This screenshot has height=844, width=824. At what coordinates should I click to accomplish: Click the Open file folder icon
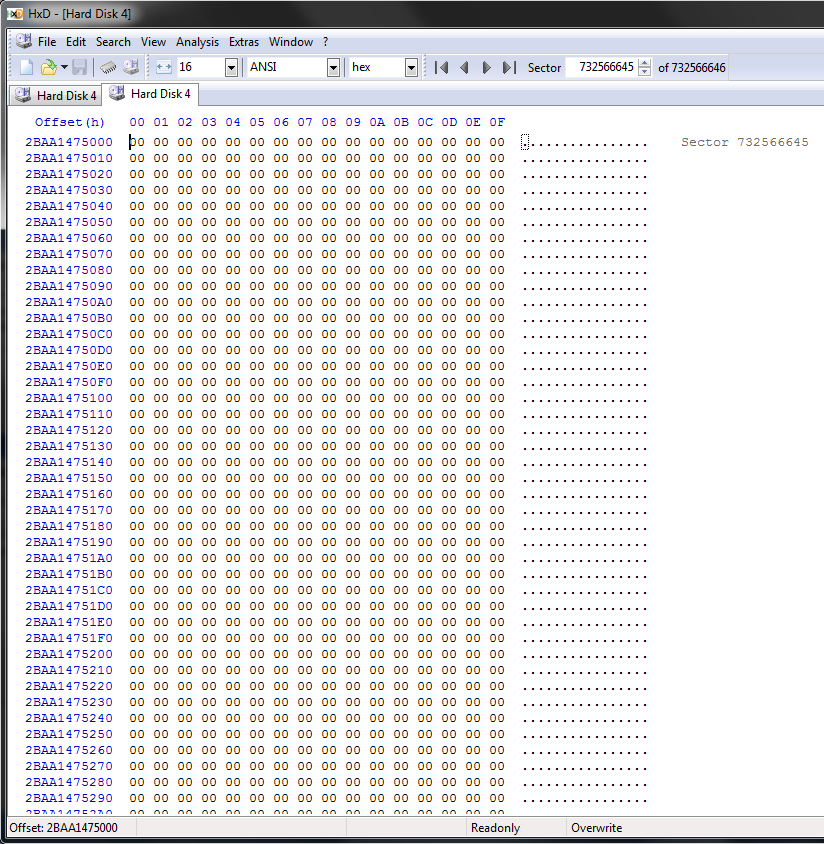pos(48,67)
